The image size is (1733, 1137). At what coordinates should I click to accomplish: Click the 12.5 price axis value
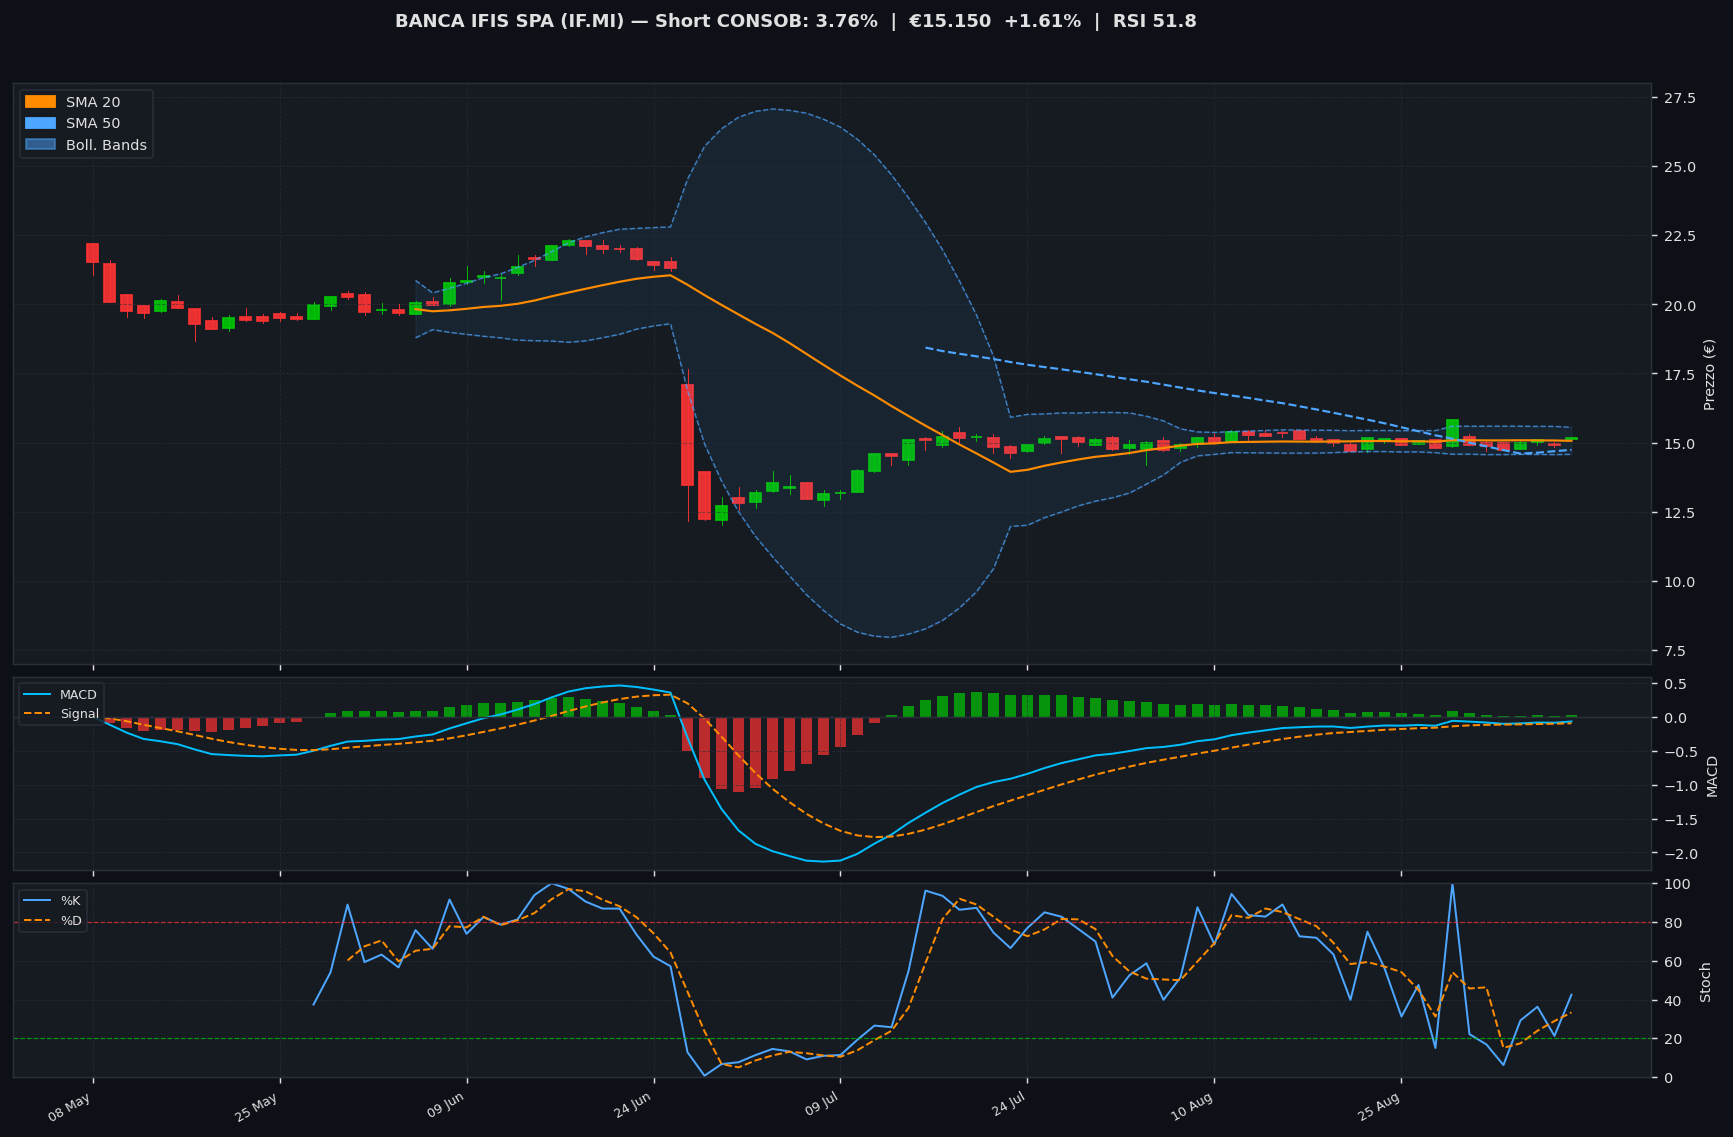(x=1678, y=513)
